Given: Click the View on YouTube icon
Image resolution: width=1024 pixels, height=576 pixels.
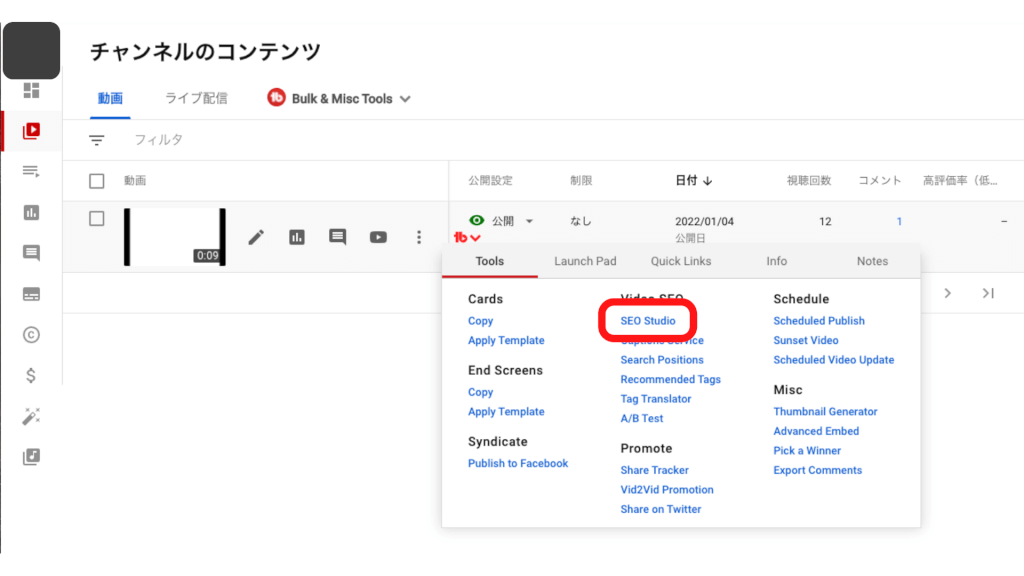Looking at the screenshot, I should (378, 237).
